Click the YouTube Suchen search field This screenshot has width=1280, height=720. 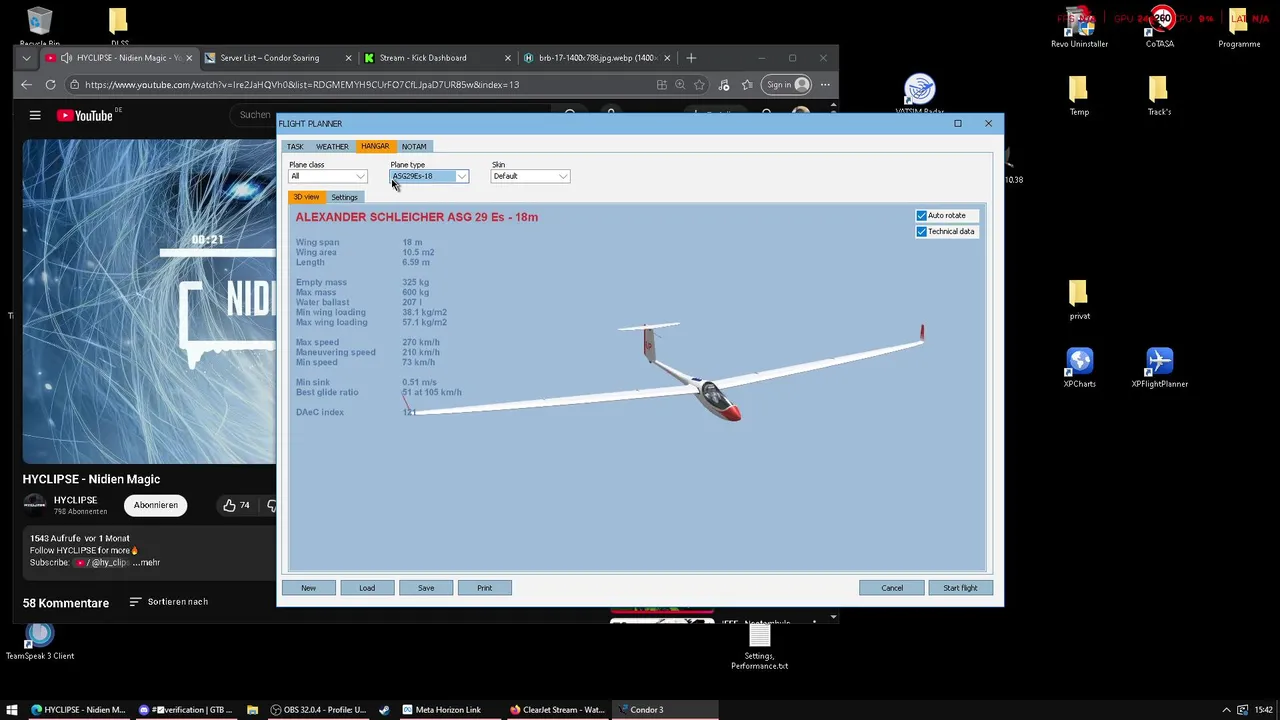(255, 115)
